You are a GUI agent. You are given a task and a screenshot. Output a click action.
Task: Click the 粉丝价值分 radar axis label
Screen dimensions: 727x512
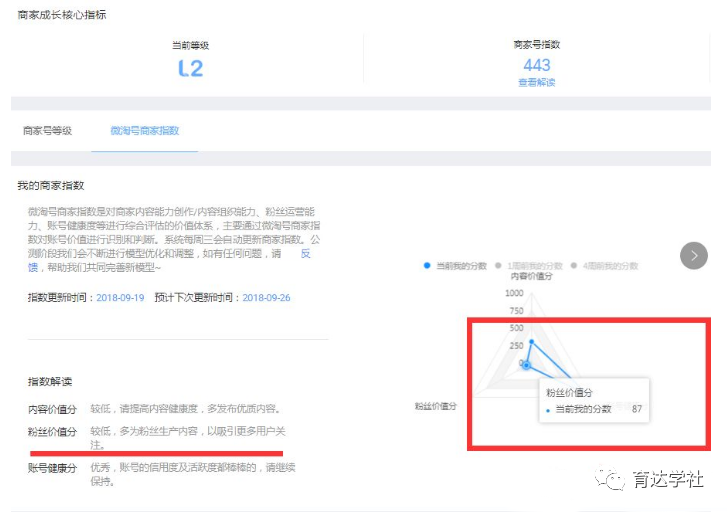pyautogui.click(x=436, y=406)
